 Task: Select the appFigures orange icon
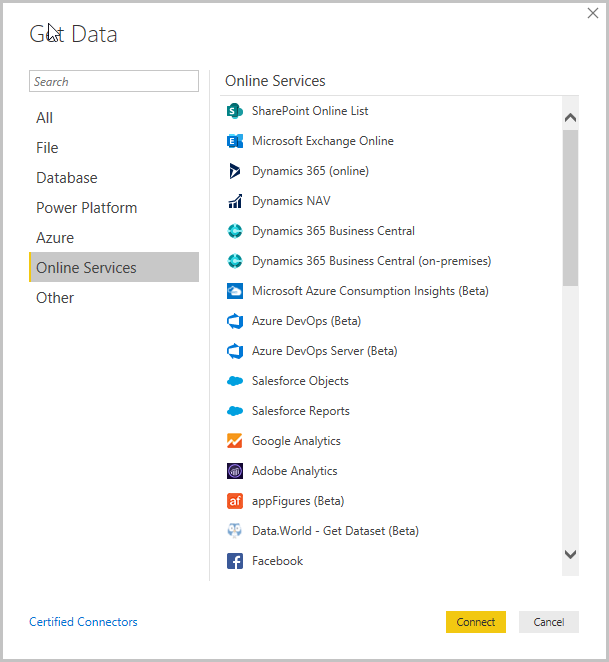tap(235, 501)
